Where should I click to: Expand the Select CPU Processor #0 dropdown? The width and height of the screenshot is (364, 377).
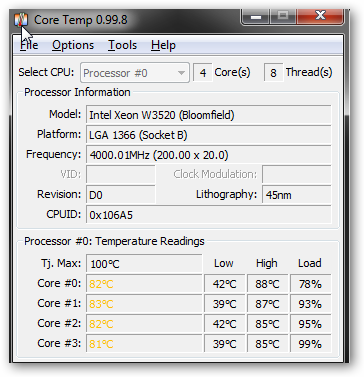coord(135,73)
